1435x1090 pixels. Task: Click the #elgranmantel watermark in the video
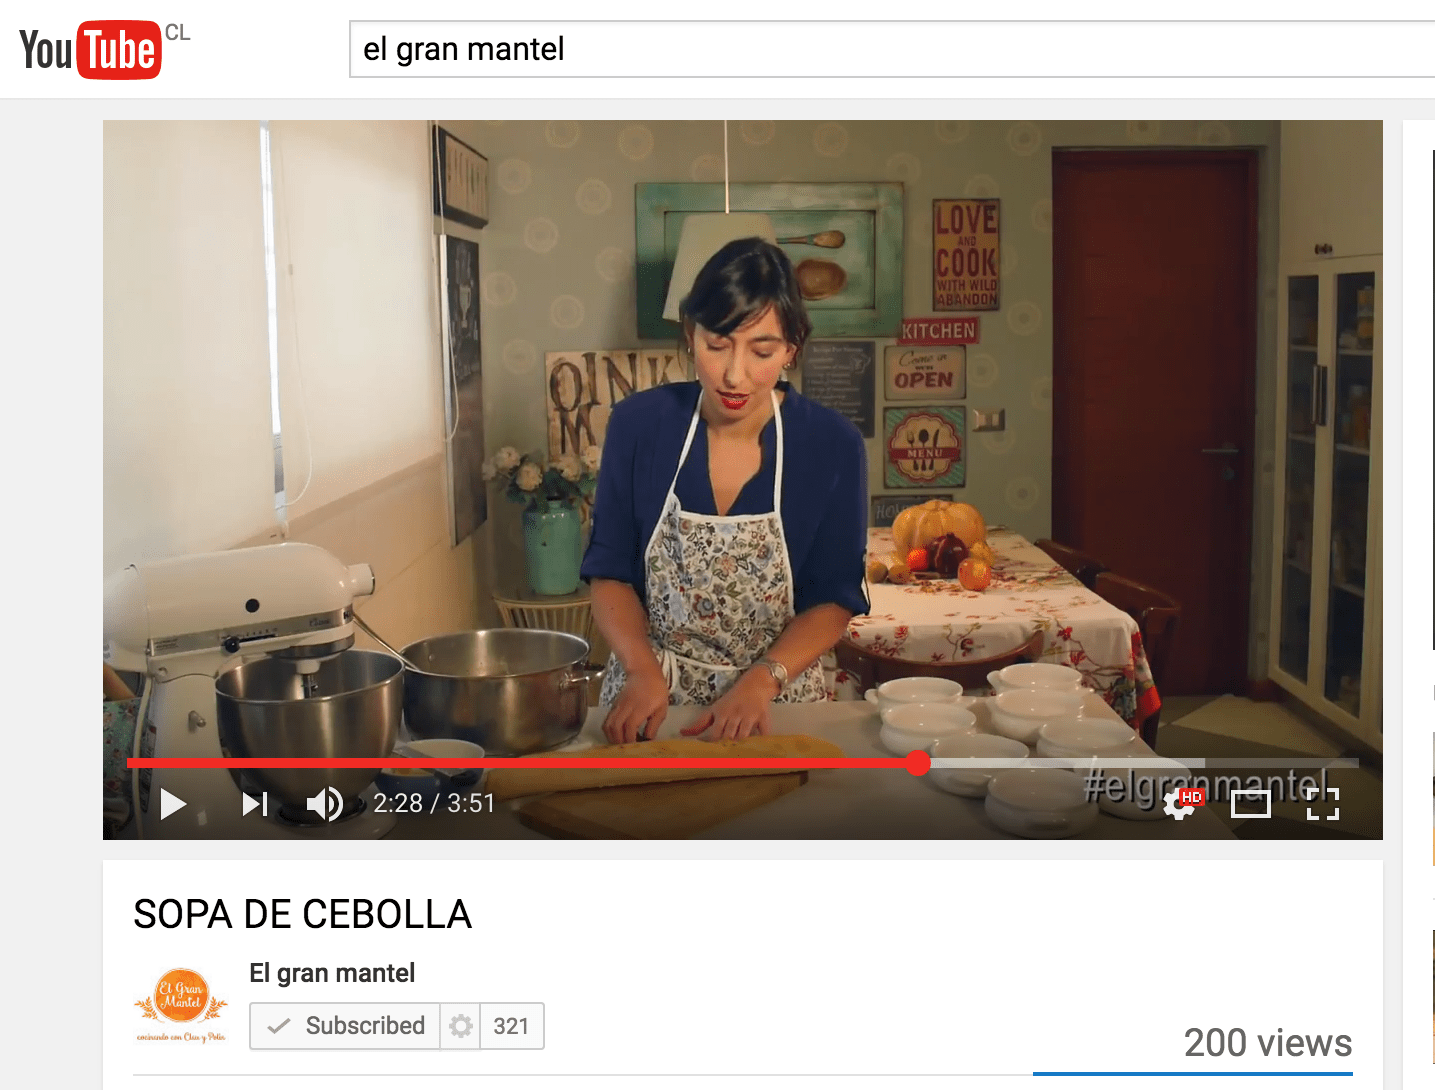[1207, 786]
